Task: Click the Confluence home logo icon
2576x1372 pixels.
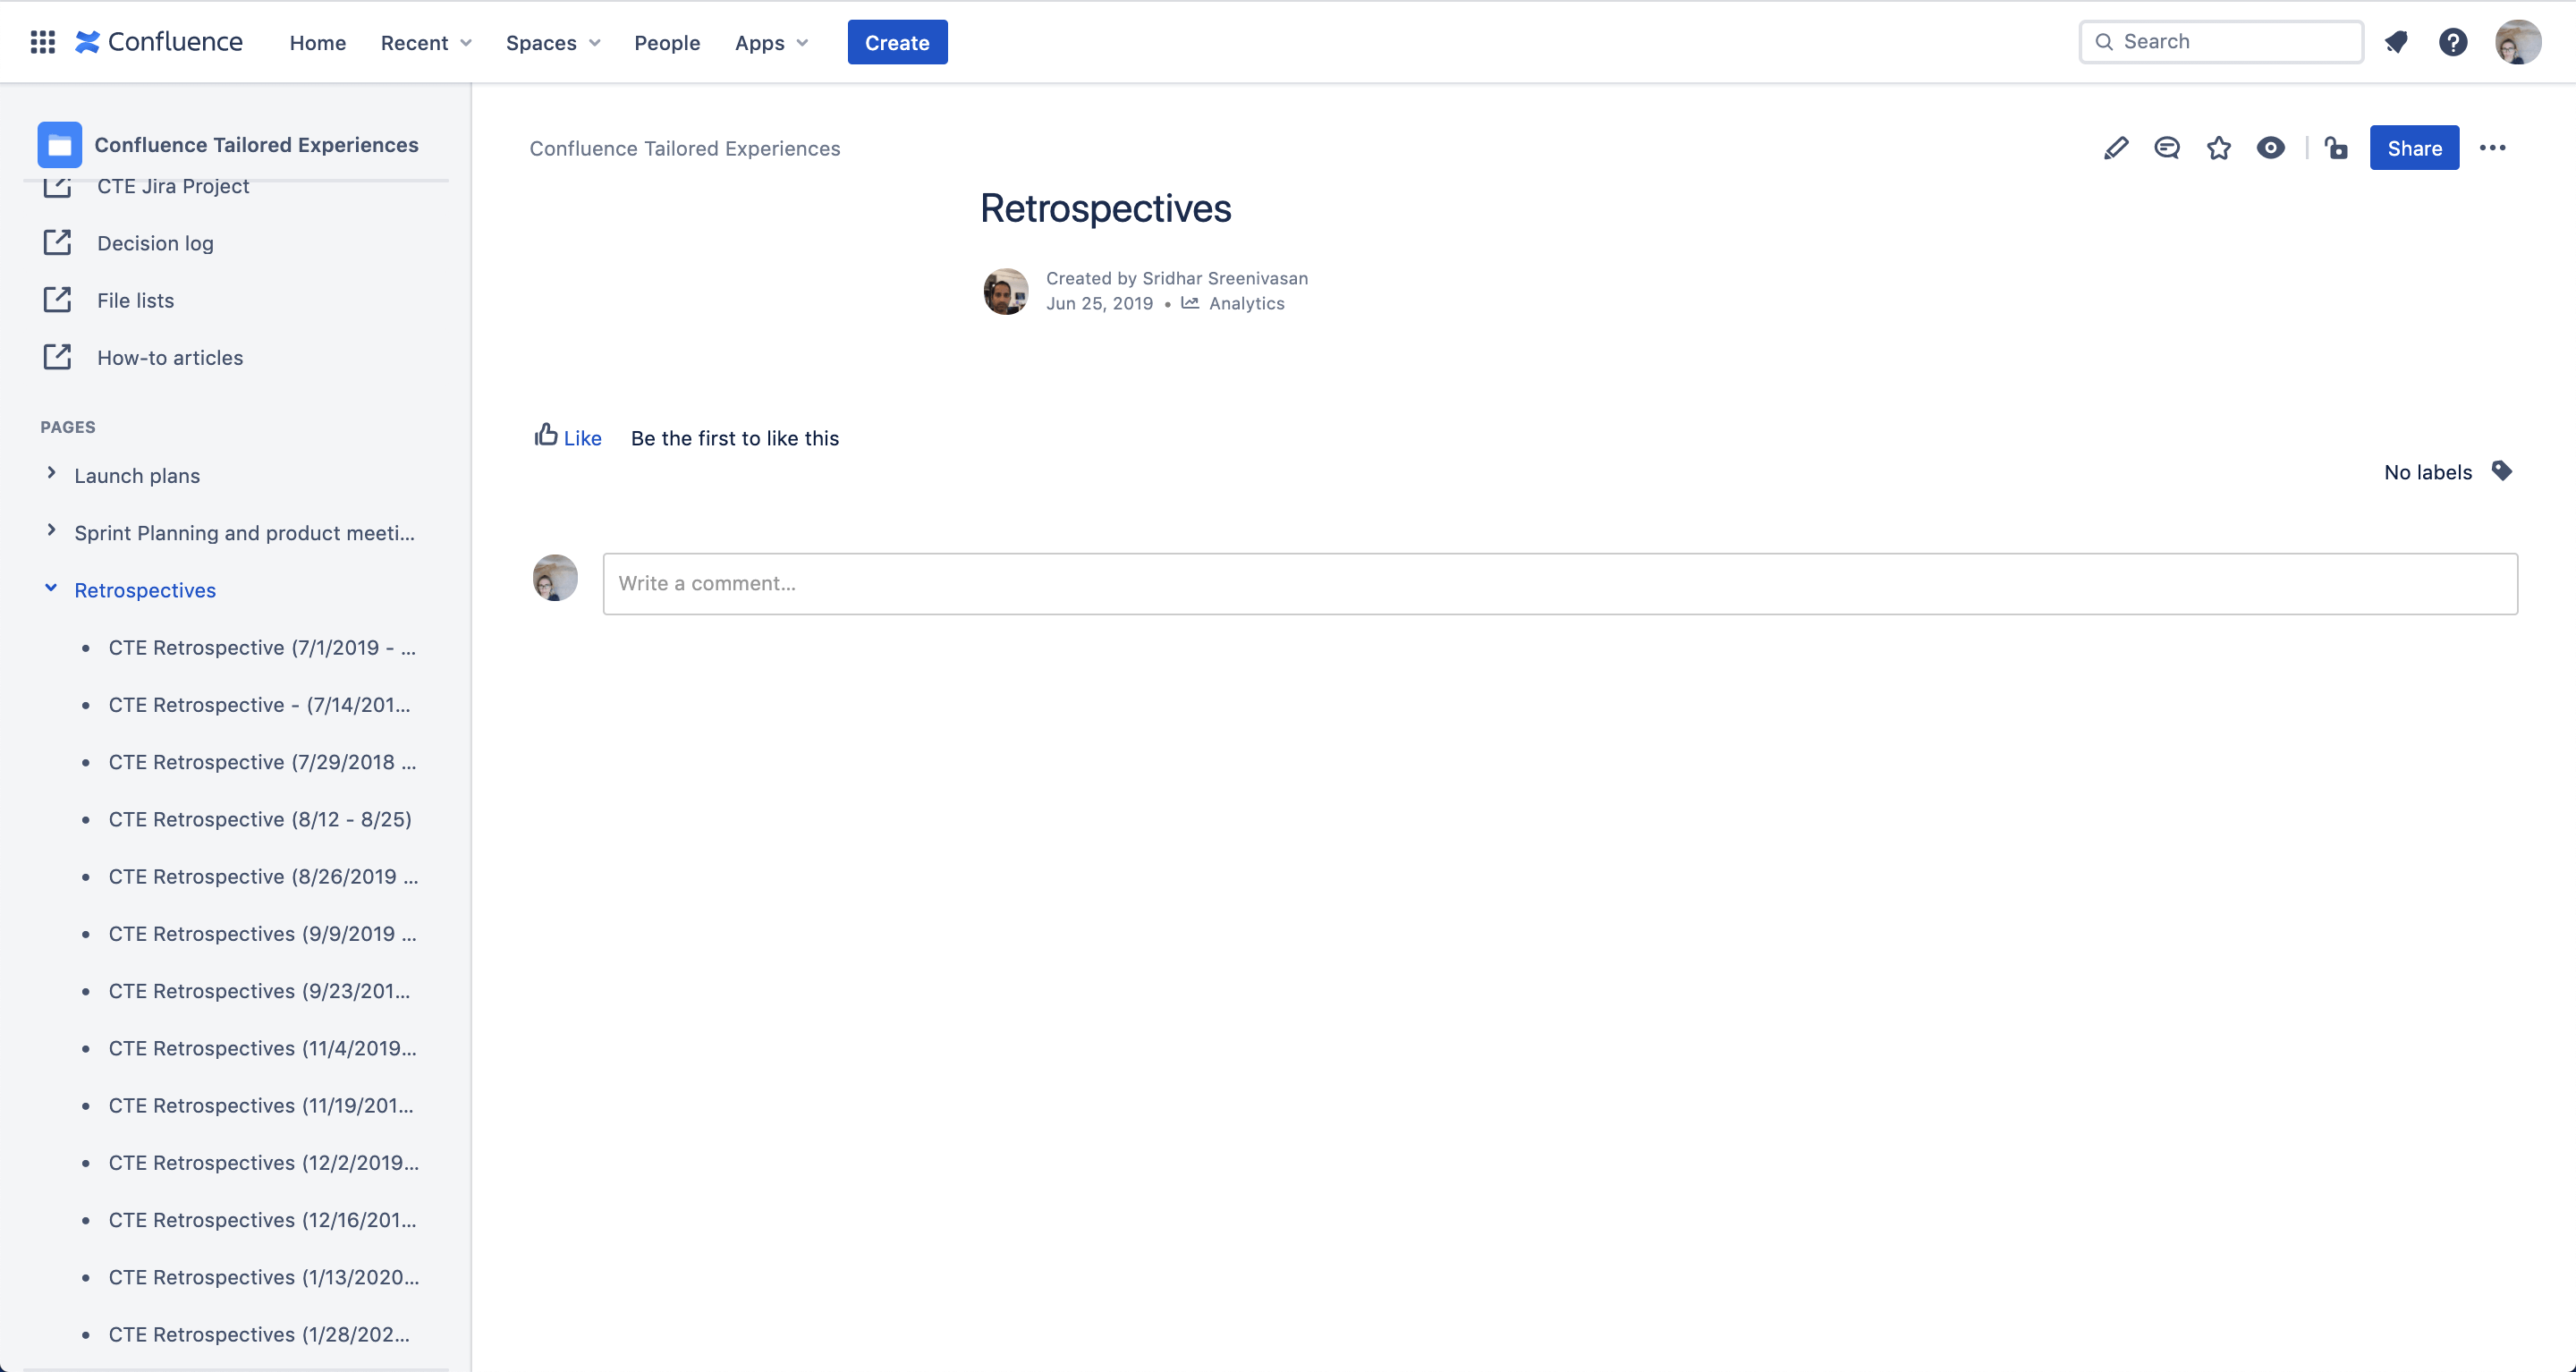Action: (x=85, y=41)
